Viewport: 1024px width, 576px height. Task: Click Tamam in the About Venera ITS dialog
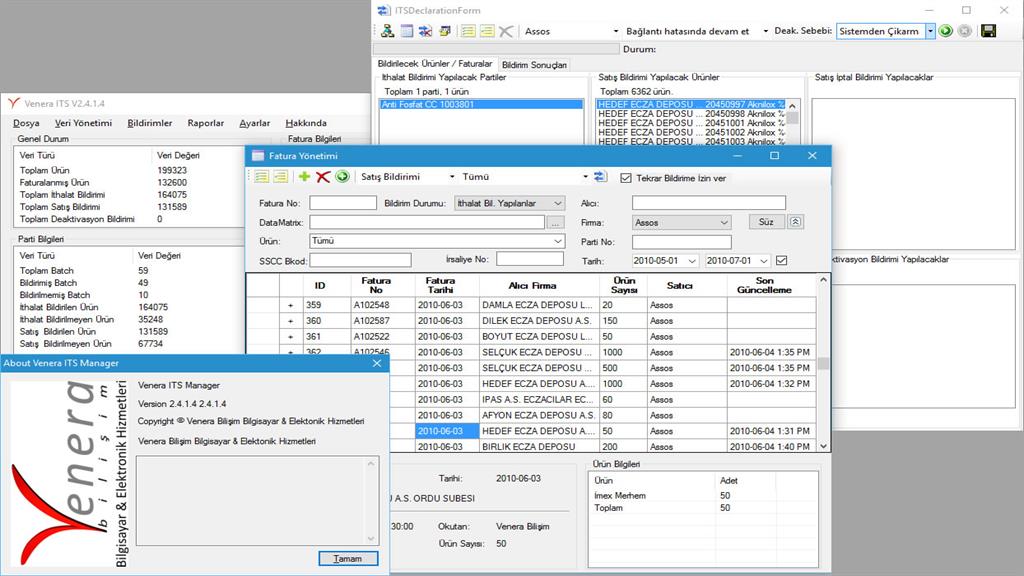tap(347, 559)
